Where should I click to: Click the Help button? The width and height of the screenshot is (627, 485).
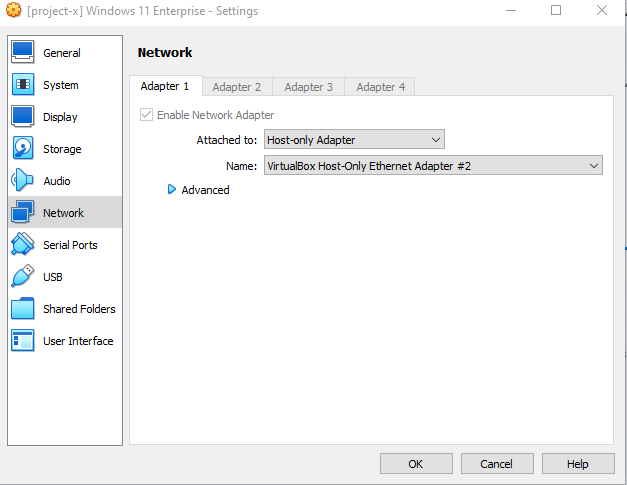coord(577,464)
